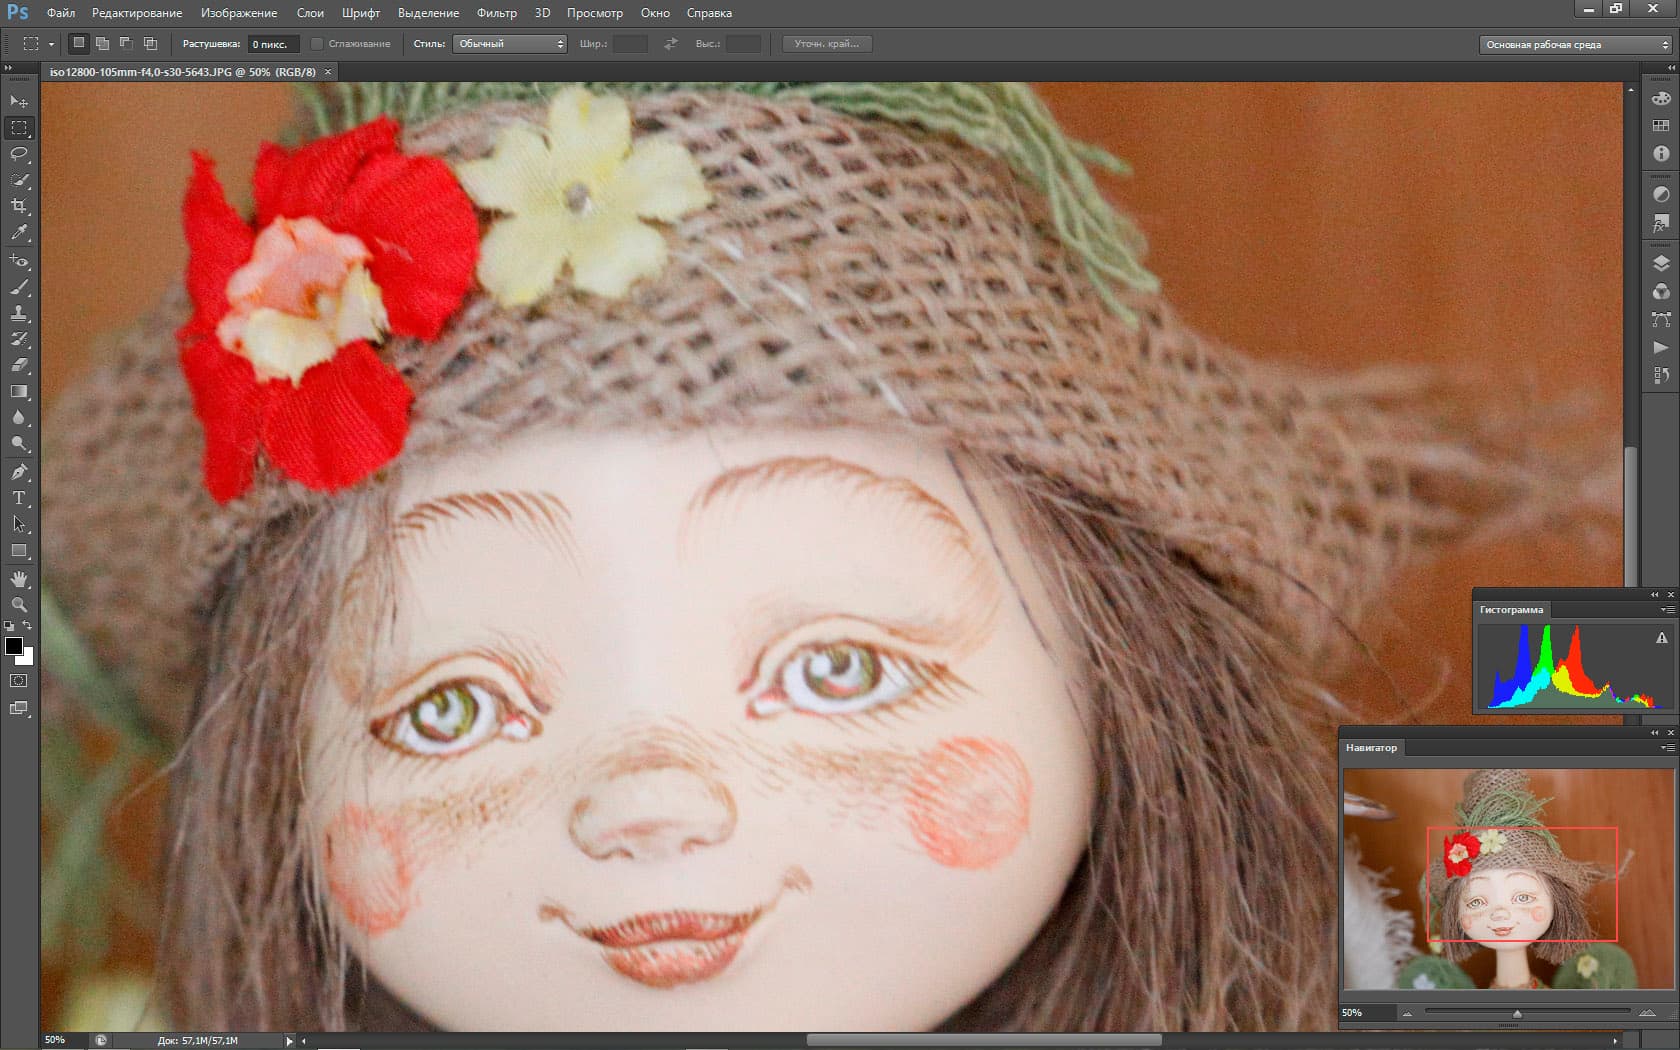This screenshot has height=1050, width=1680.
Task: Open the Изображение menu
Action: coord(239,13)
